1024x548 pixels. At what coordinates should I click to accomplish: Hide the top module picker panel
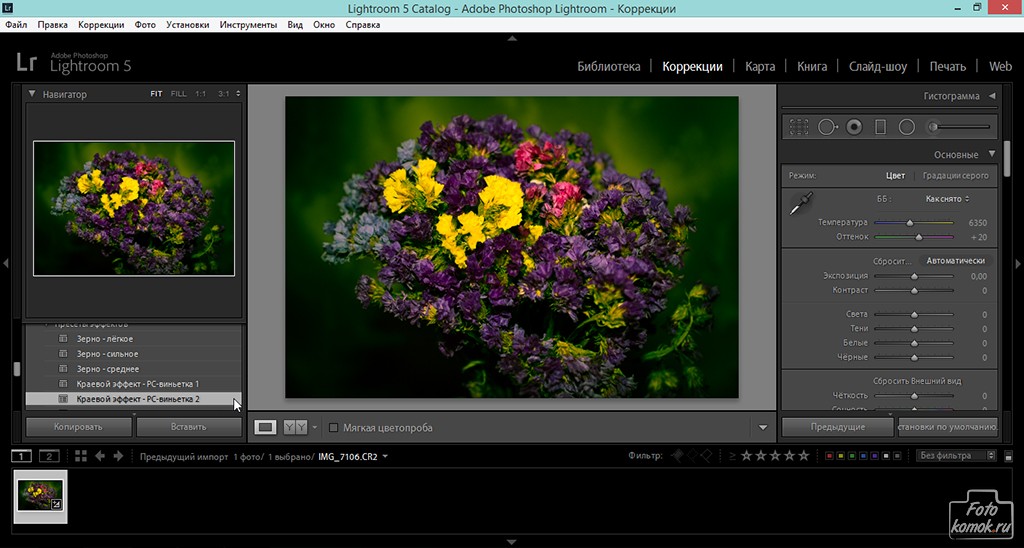(x=512, y=39)
